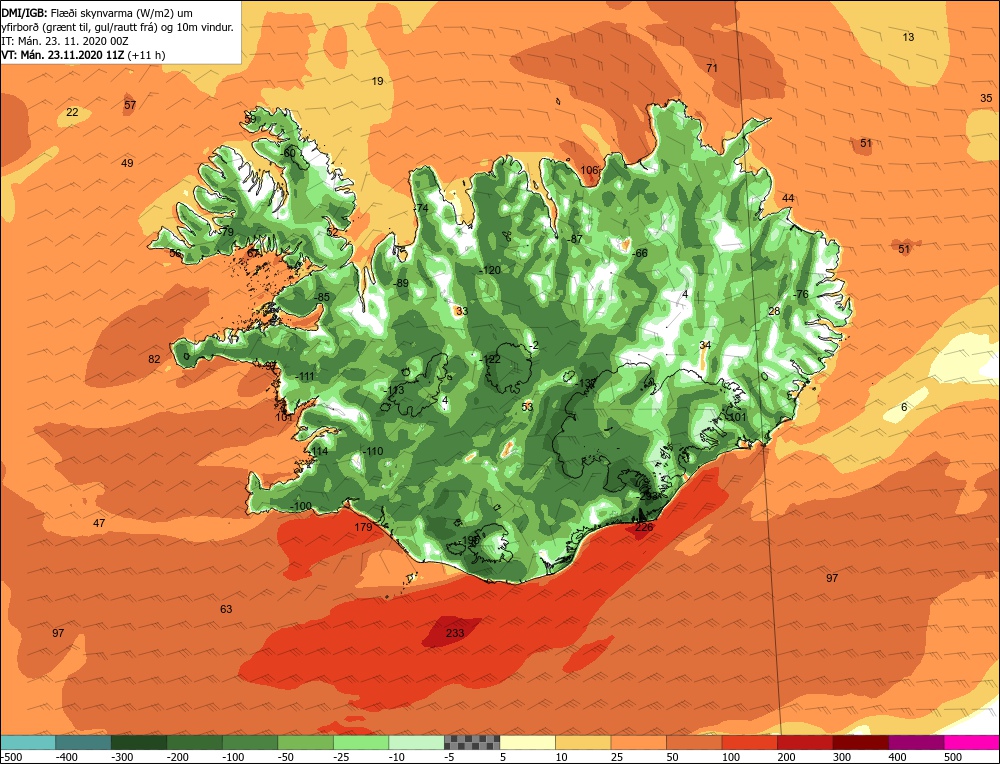
Task: Click the magenta swatch right of 500
Action: click(972, 742)
